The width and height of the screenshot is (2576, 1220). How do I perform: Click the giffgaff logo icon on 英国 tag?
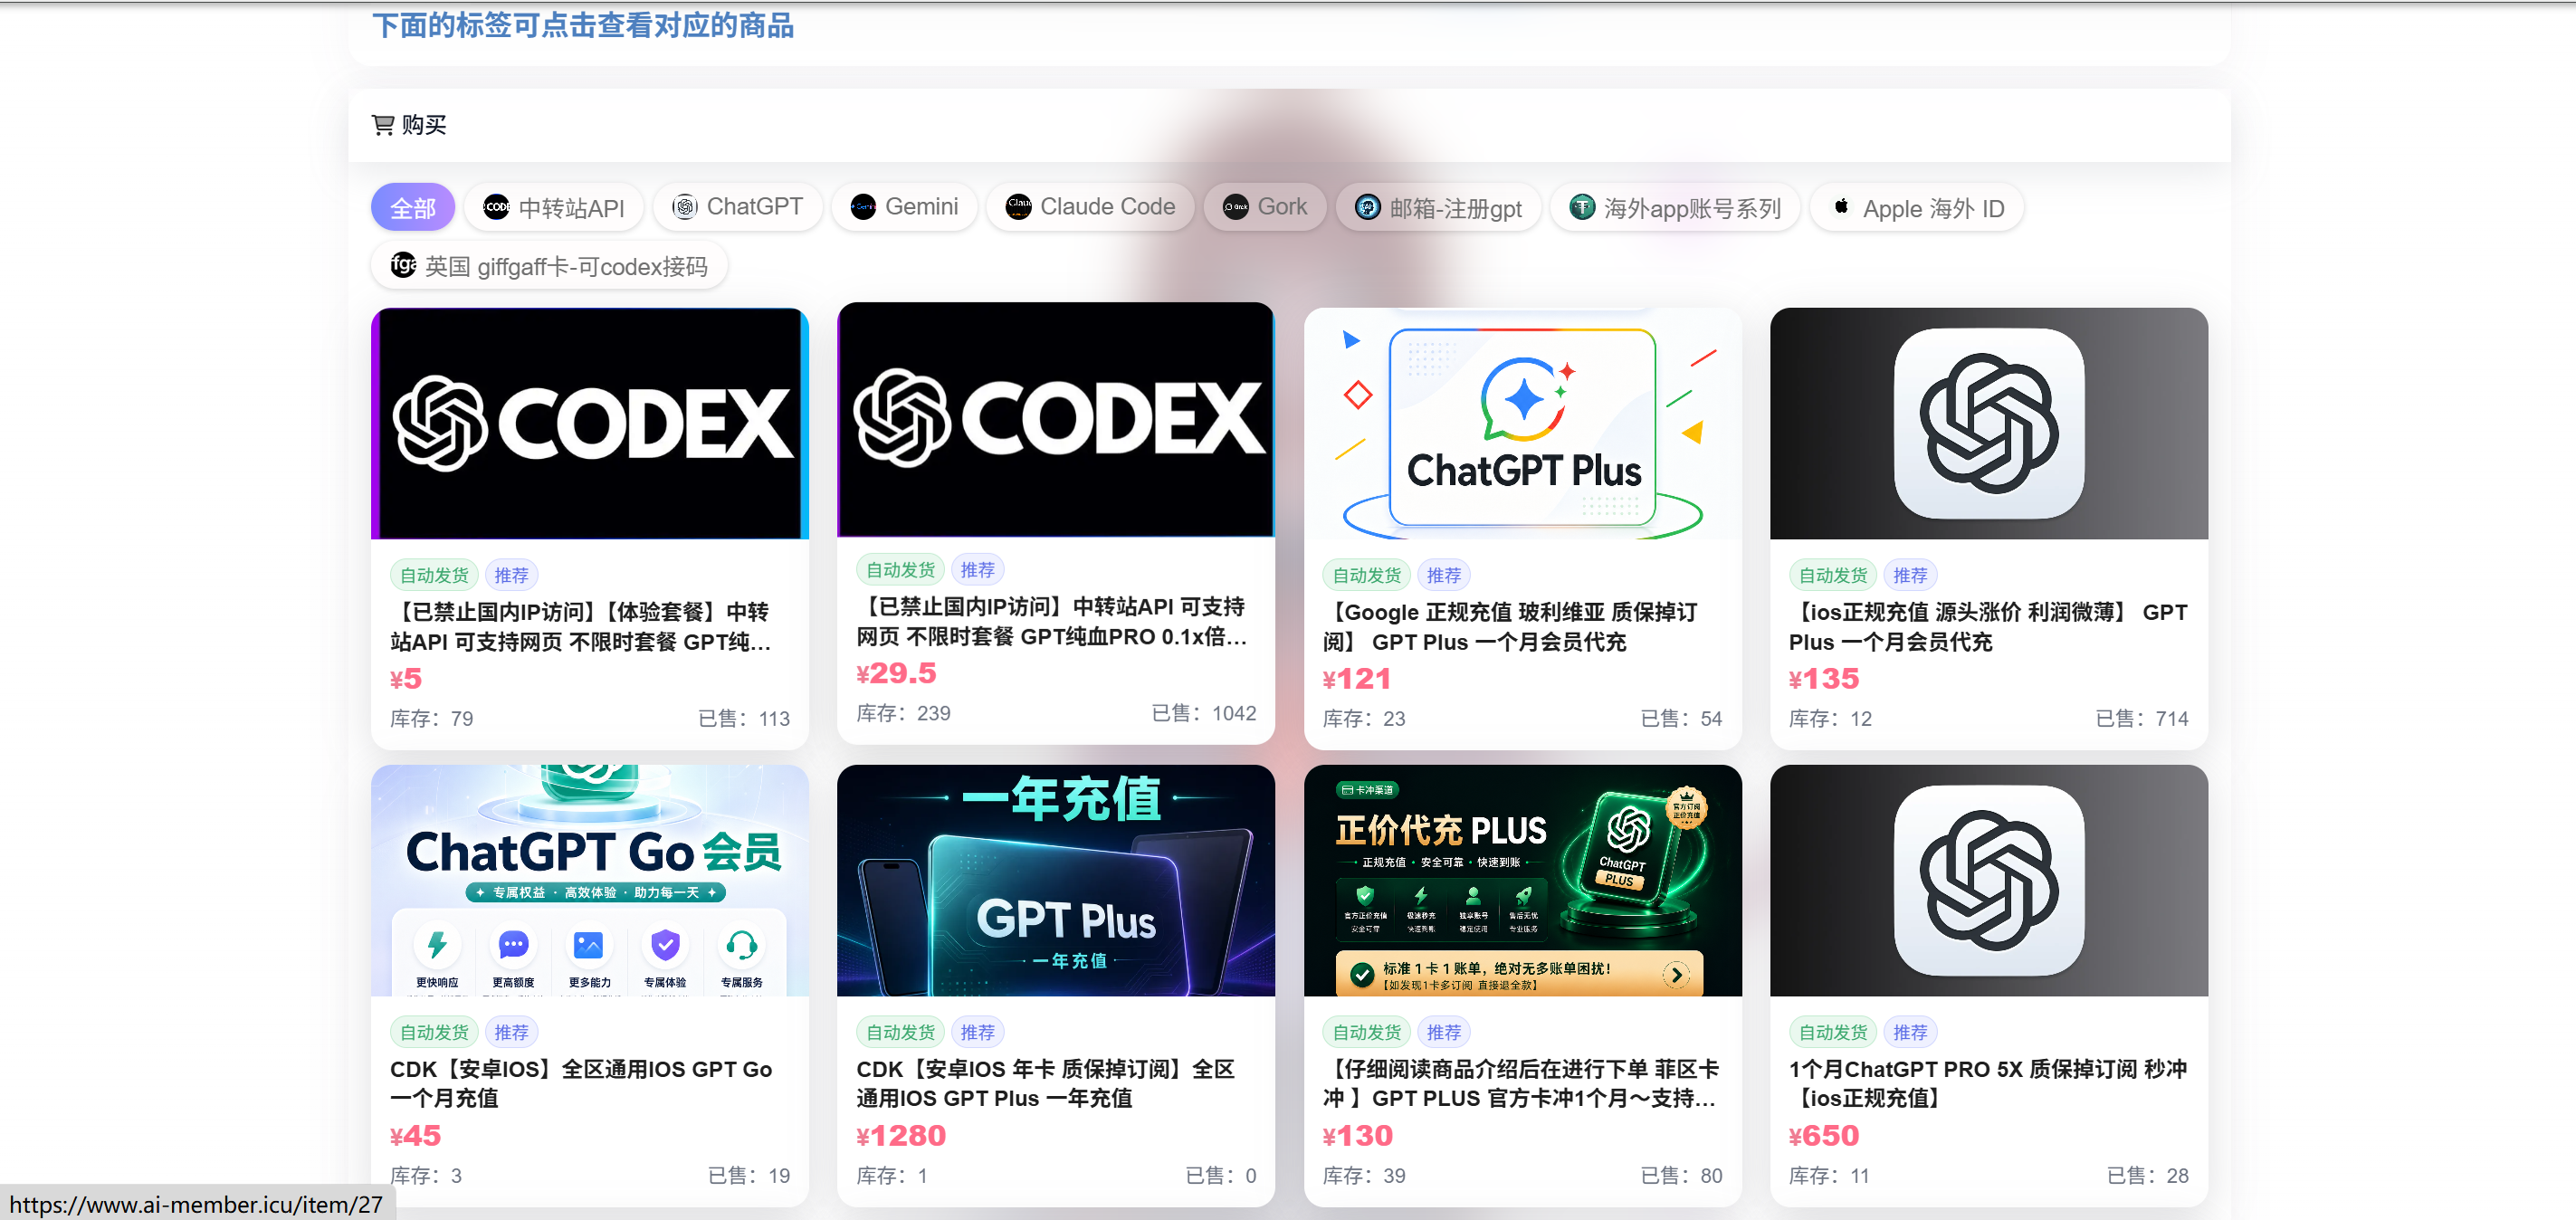pos(403,265)
